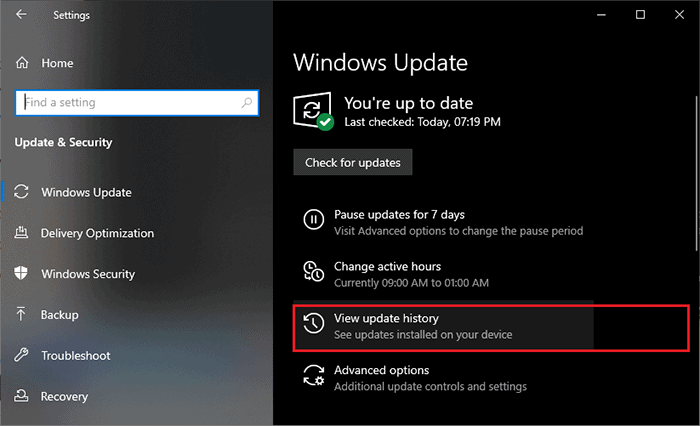Click the Home house icon

[x=22, y=63]
